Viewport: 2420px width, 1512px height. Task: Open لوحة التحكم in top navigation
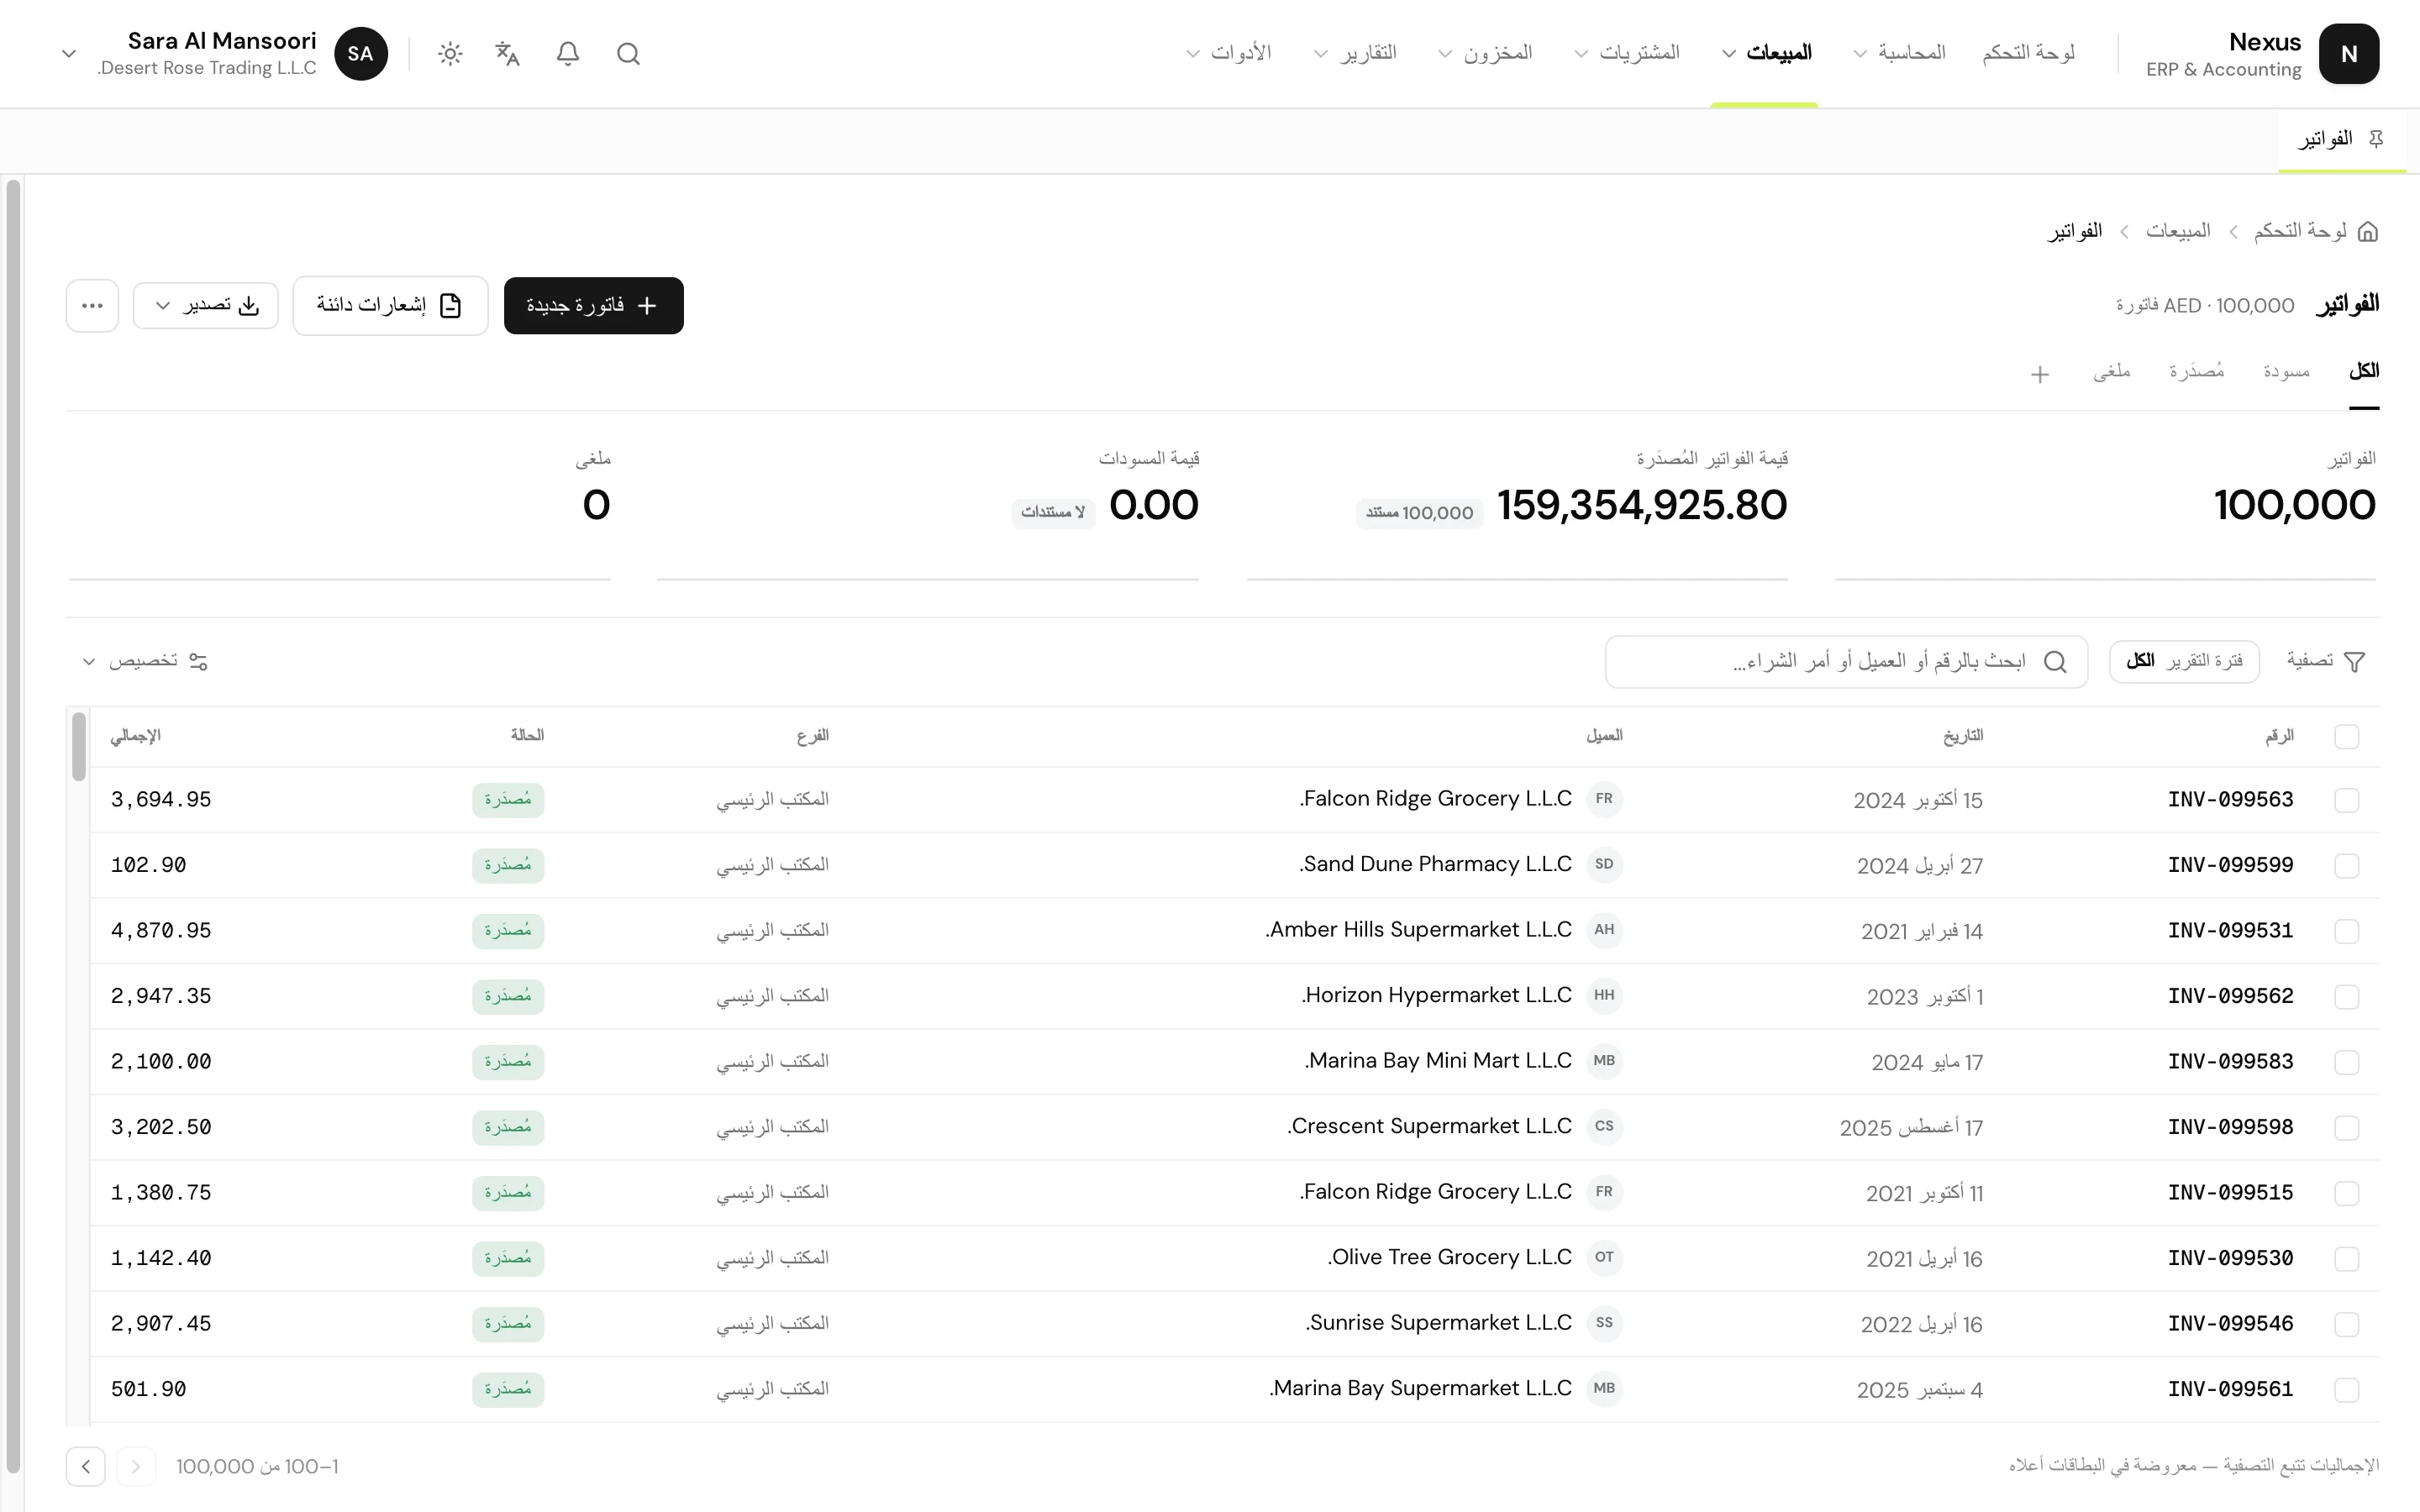pyautogui.click(x=2028, y=53)
